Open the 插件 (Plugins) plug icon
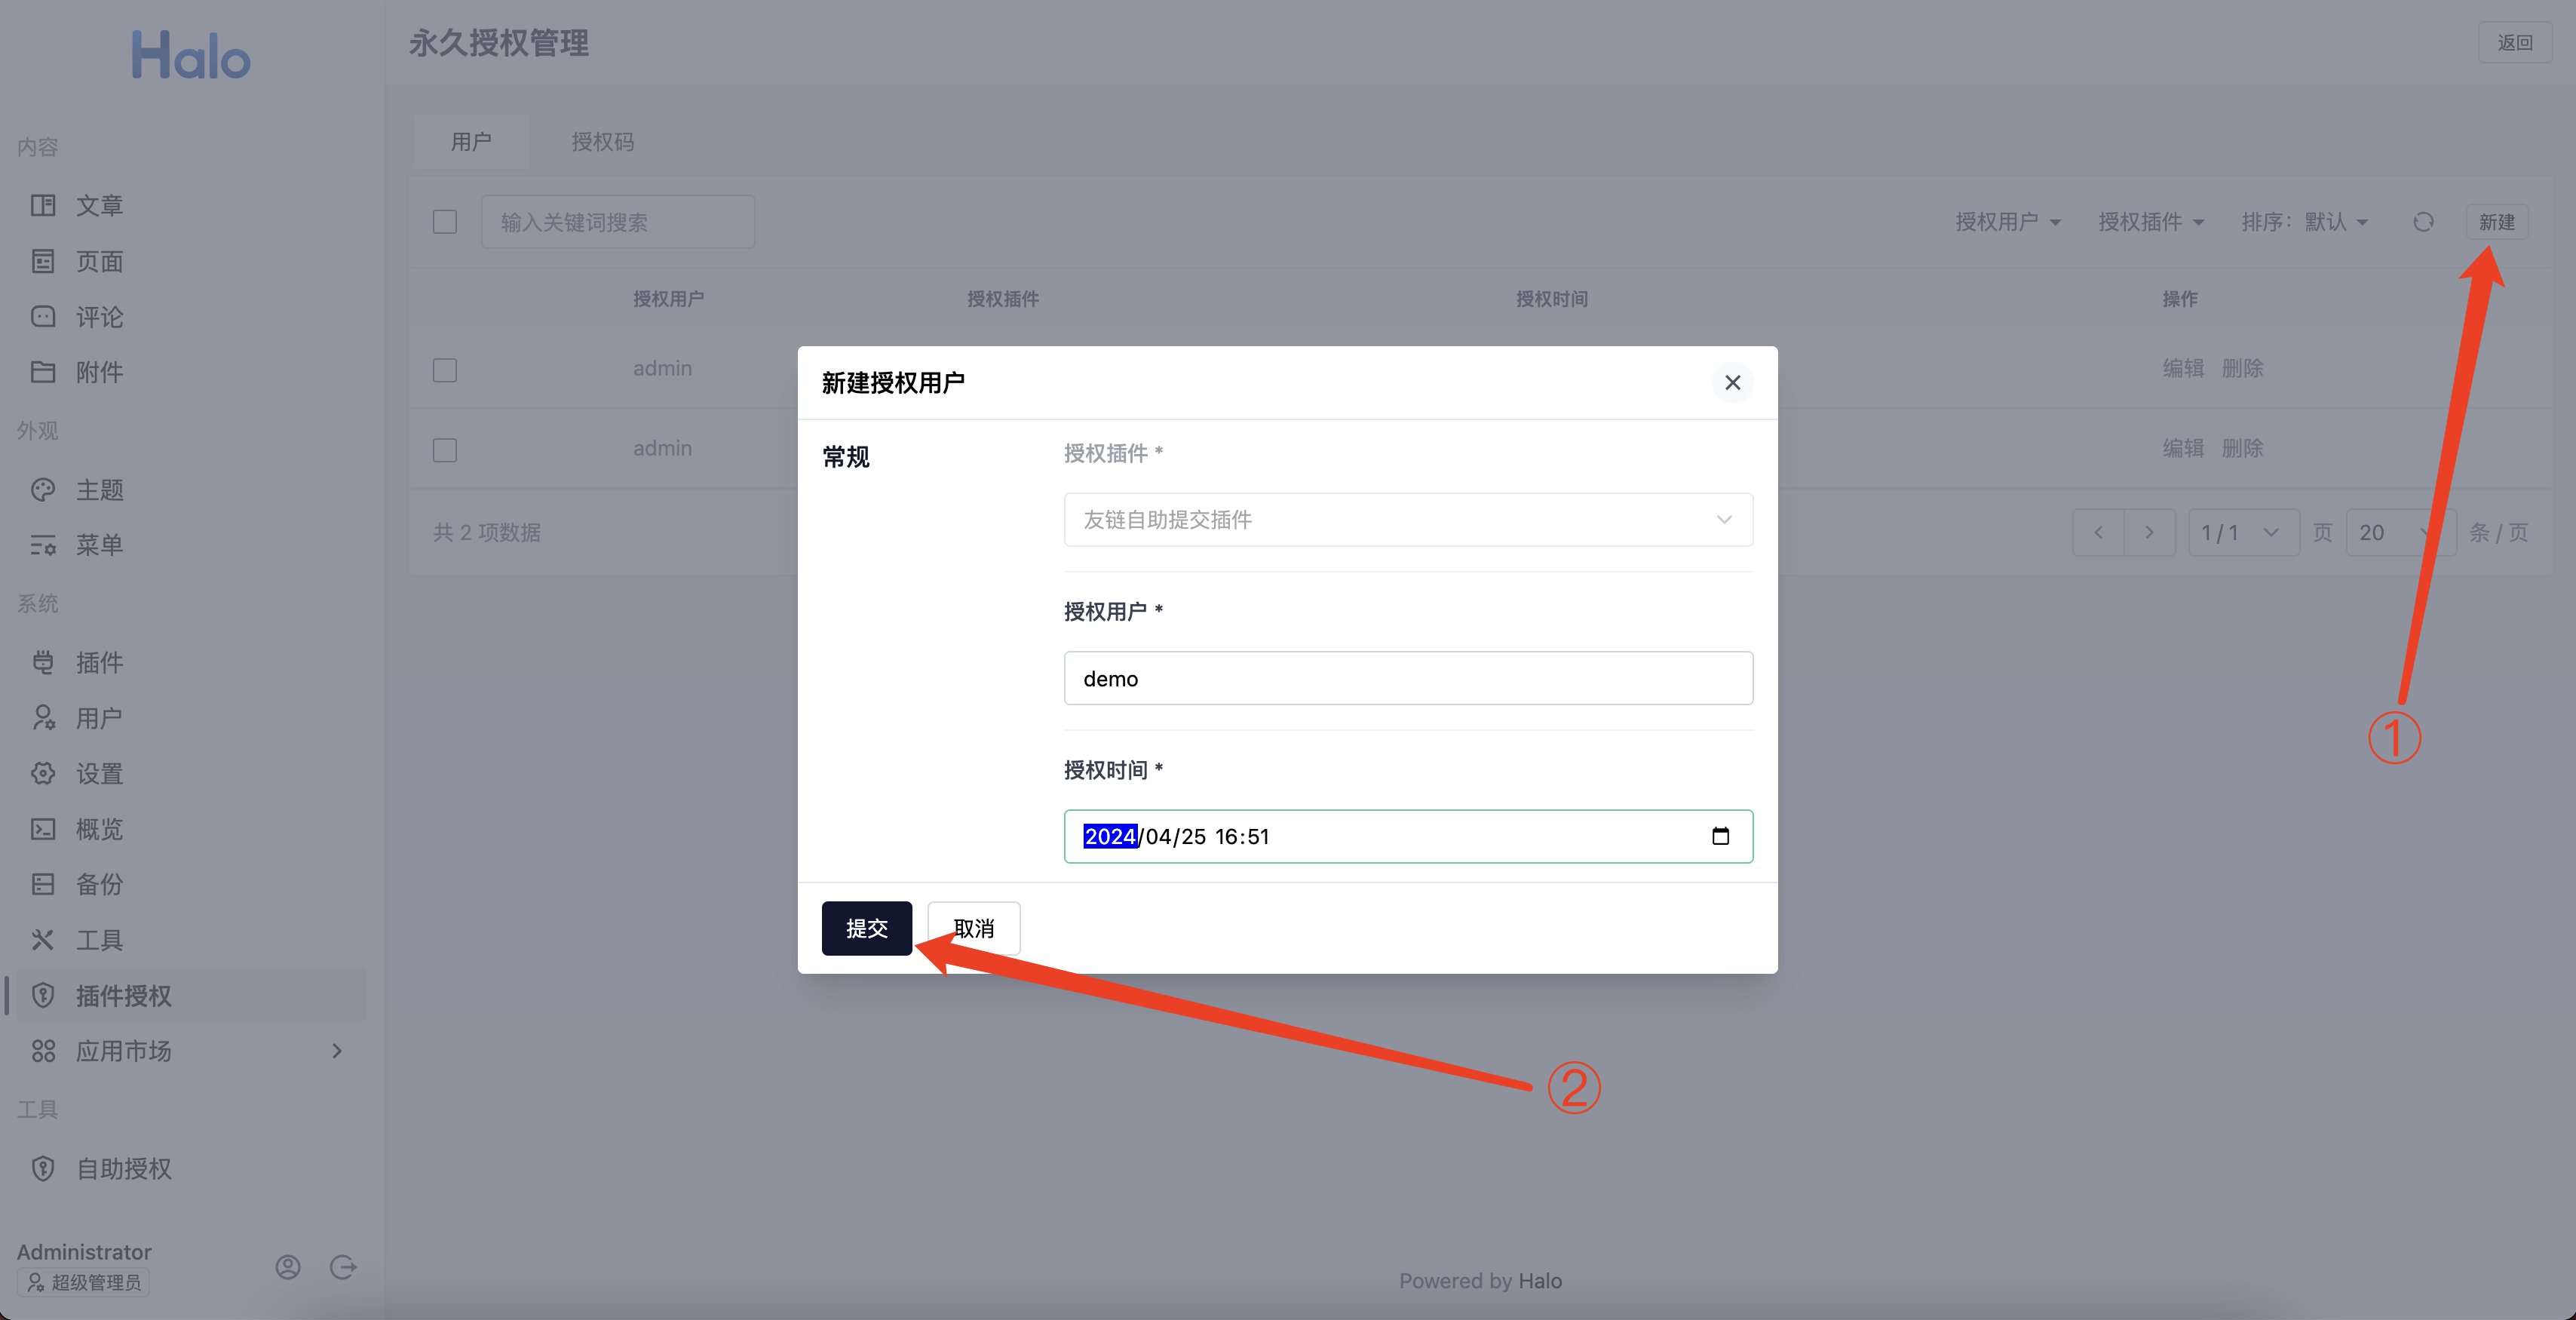 point(43,662)
